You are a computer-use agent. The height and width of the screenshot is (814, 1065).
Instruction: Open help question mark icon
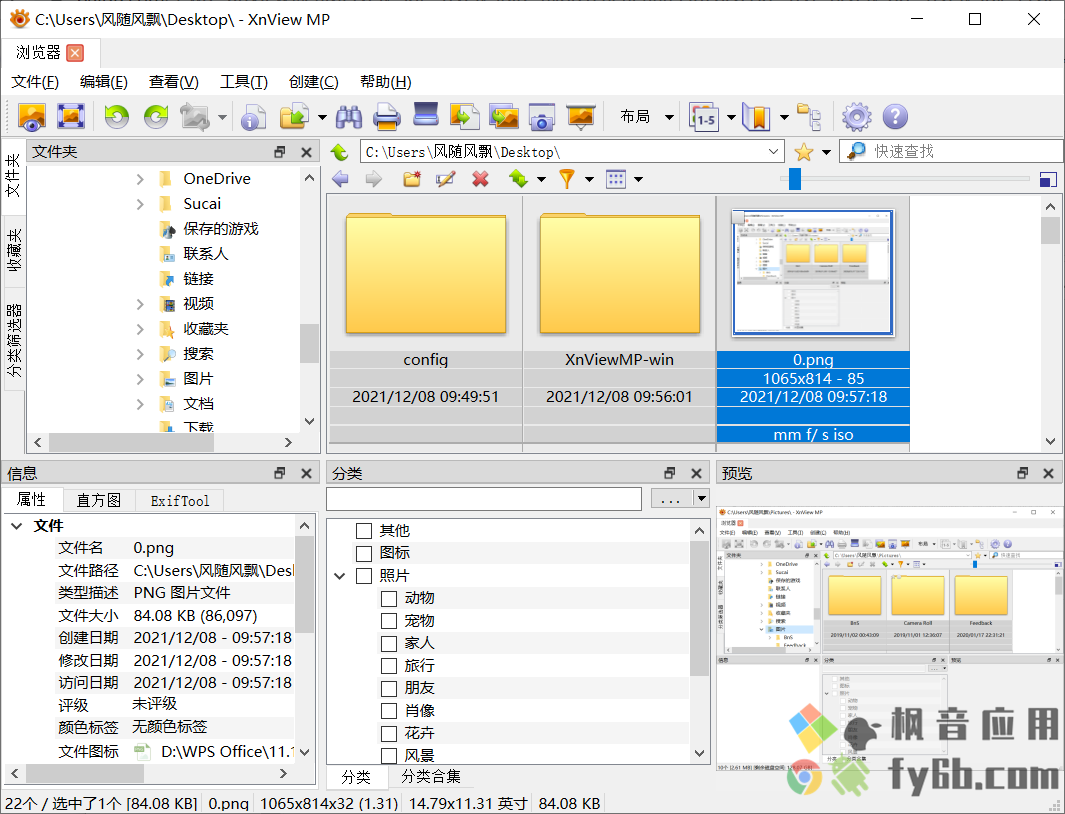[x=895, y=117]
